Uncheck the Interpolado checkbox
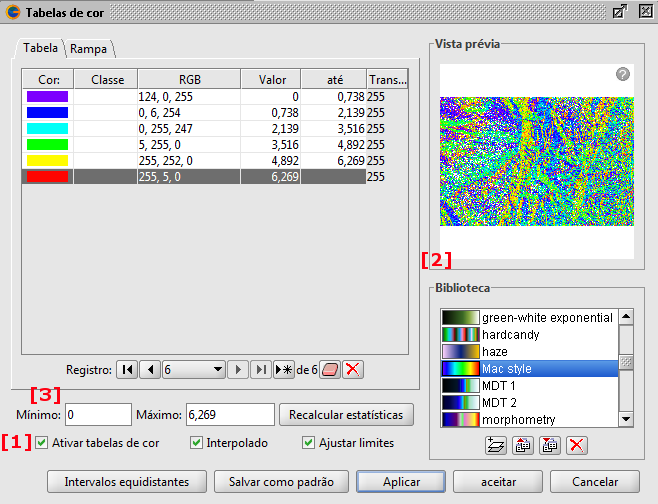Screen dimensions: 658x504 tap(196, 443)
